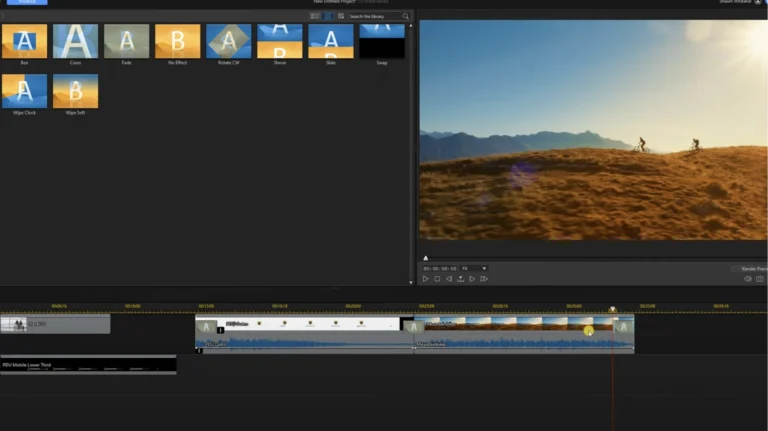Select the Fade transition thumbnail
This screenshot has height=431, width=768.
(126, 41)
